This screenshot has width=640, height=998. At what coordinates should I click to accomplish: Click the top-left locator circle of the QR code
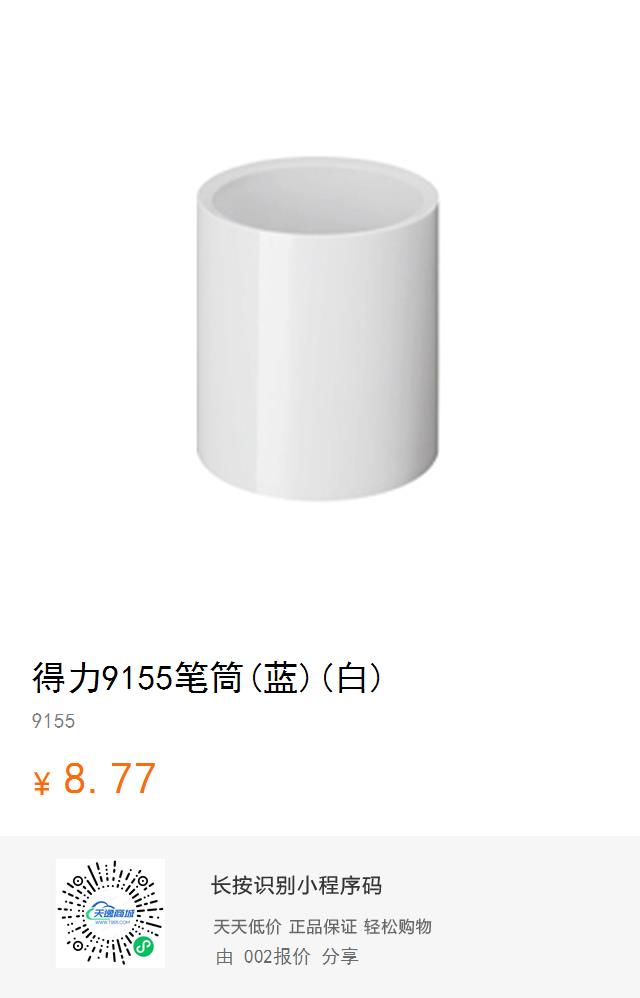click(x=78, y=882)
